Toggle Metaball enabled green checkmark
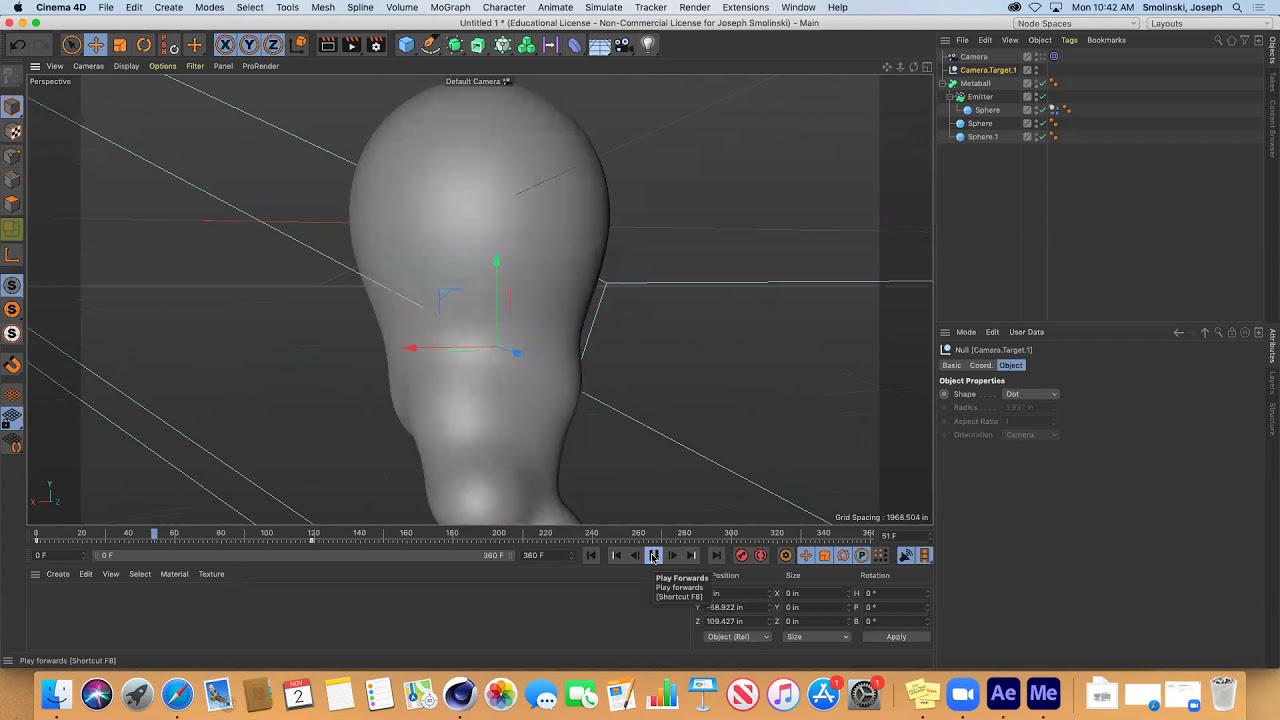The image size is (1280, 720). [x=1041, y=84]
